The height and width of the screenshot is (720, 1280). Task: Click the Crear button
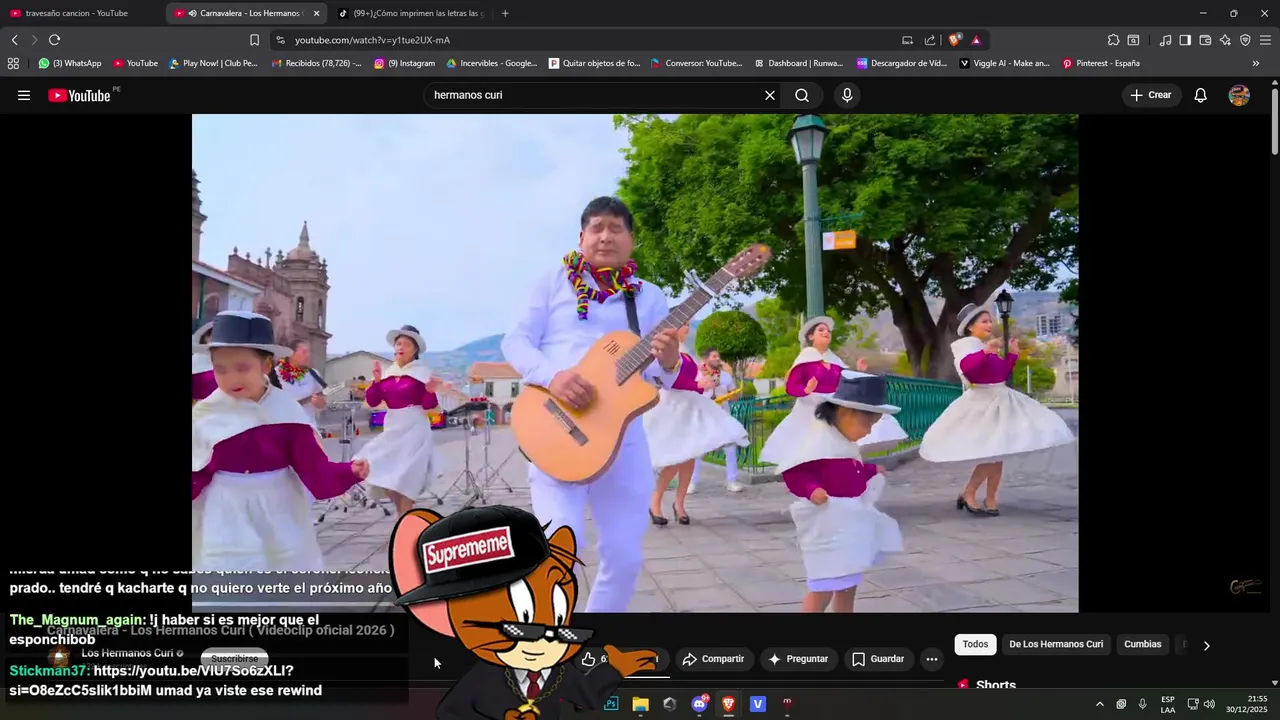[x=1150, y=95]
